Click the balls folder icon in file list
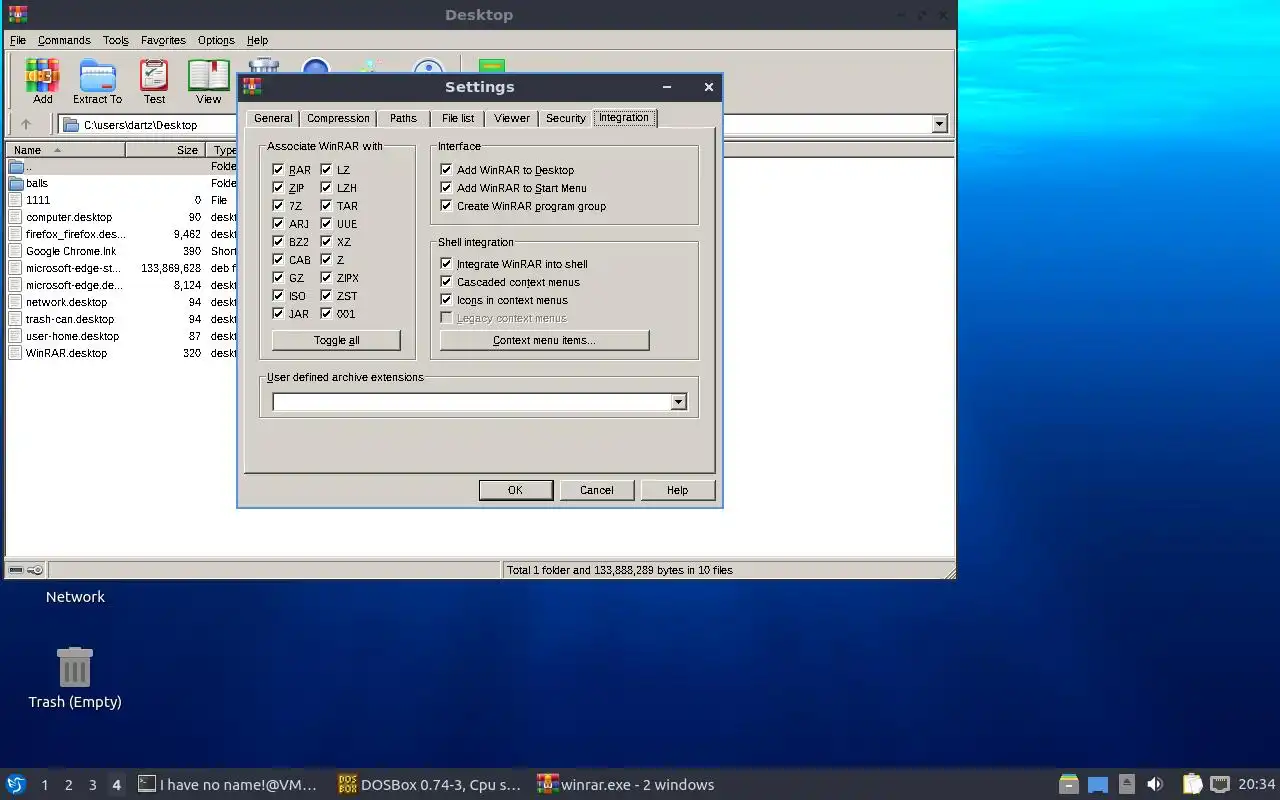The image size is (1280, 800). tap(16, 183)
